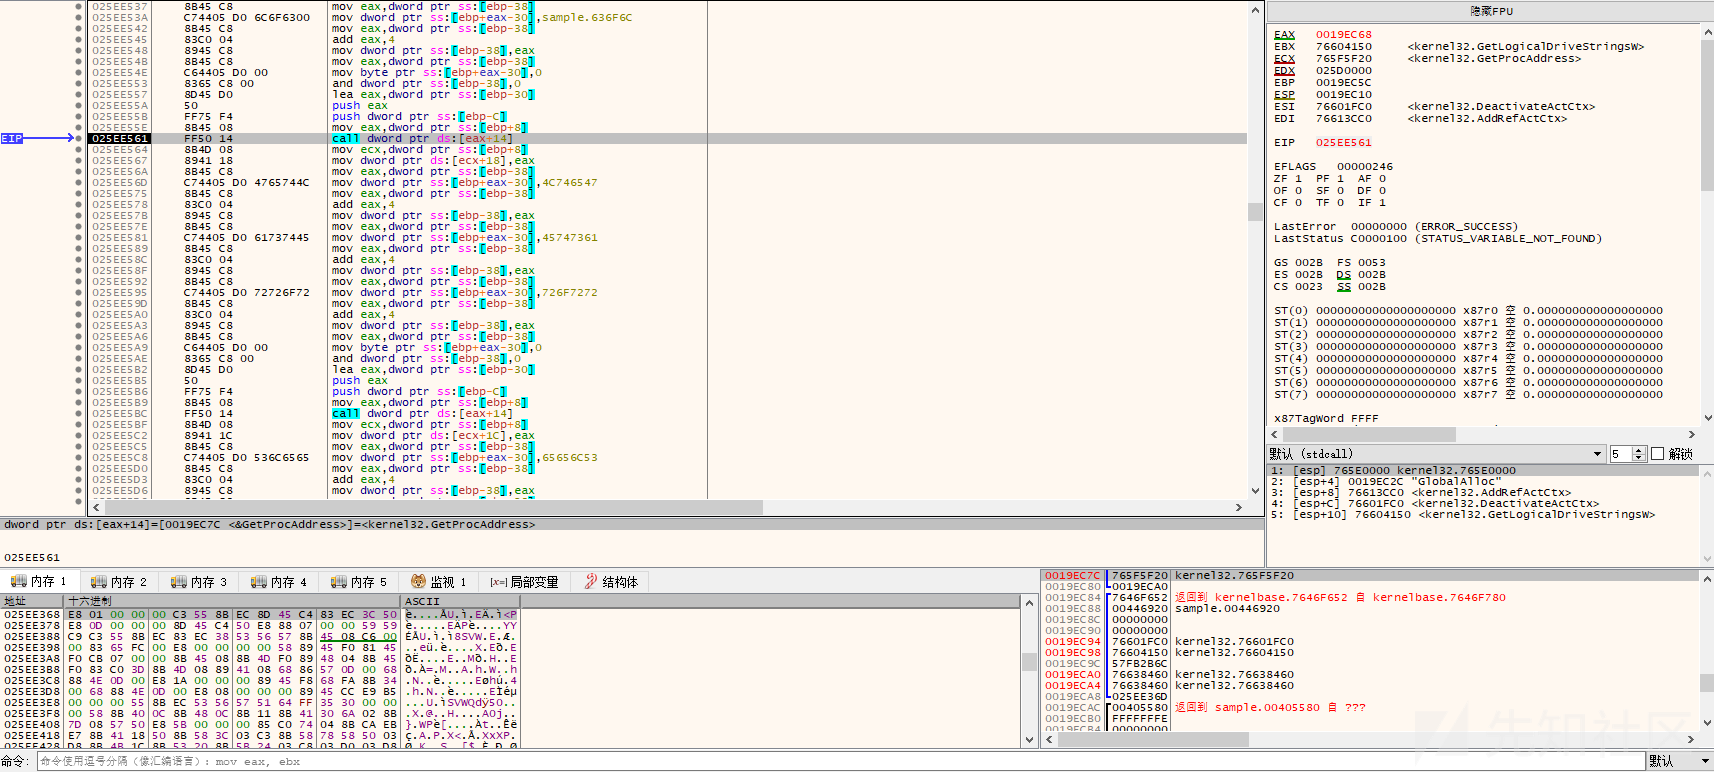1714x772 pixels.
Task: Open the 默认 (stdcall) calling convention dropdown
Action: click(x=1436, y=454)
